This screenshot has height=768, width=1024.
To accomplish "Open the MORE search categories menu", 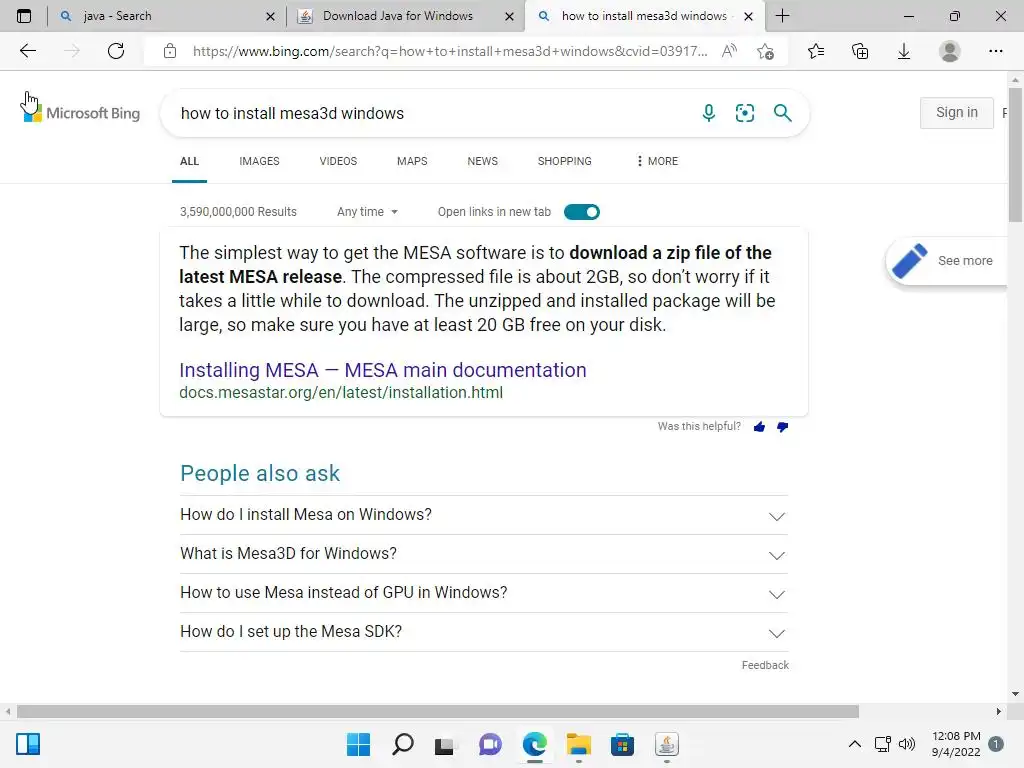I will [657, 161].
